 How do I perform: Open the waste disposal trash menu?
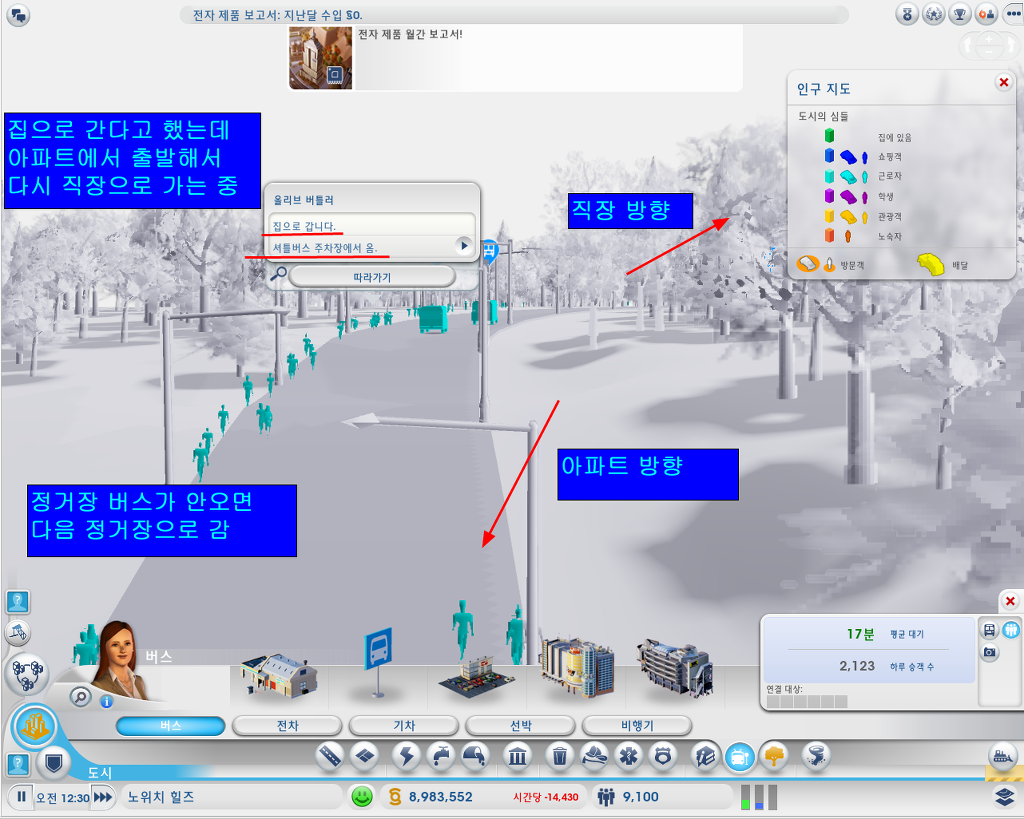[x=560, y=756]
